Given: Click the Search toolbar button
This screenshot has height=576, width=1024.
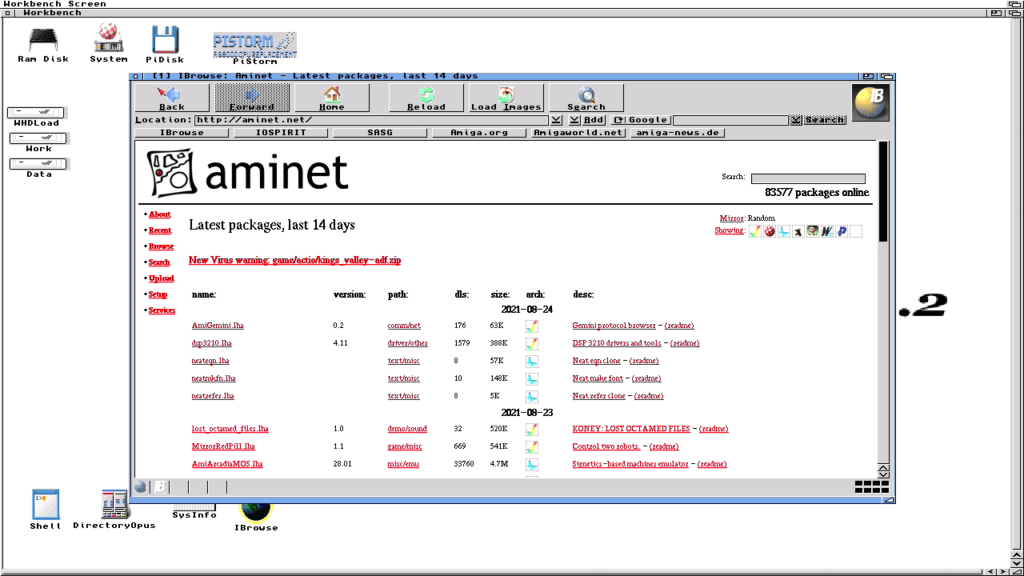Looking at the screenshot, I should tap(586, 98).
